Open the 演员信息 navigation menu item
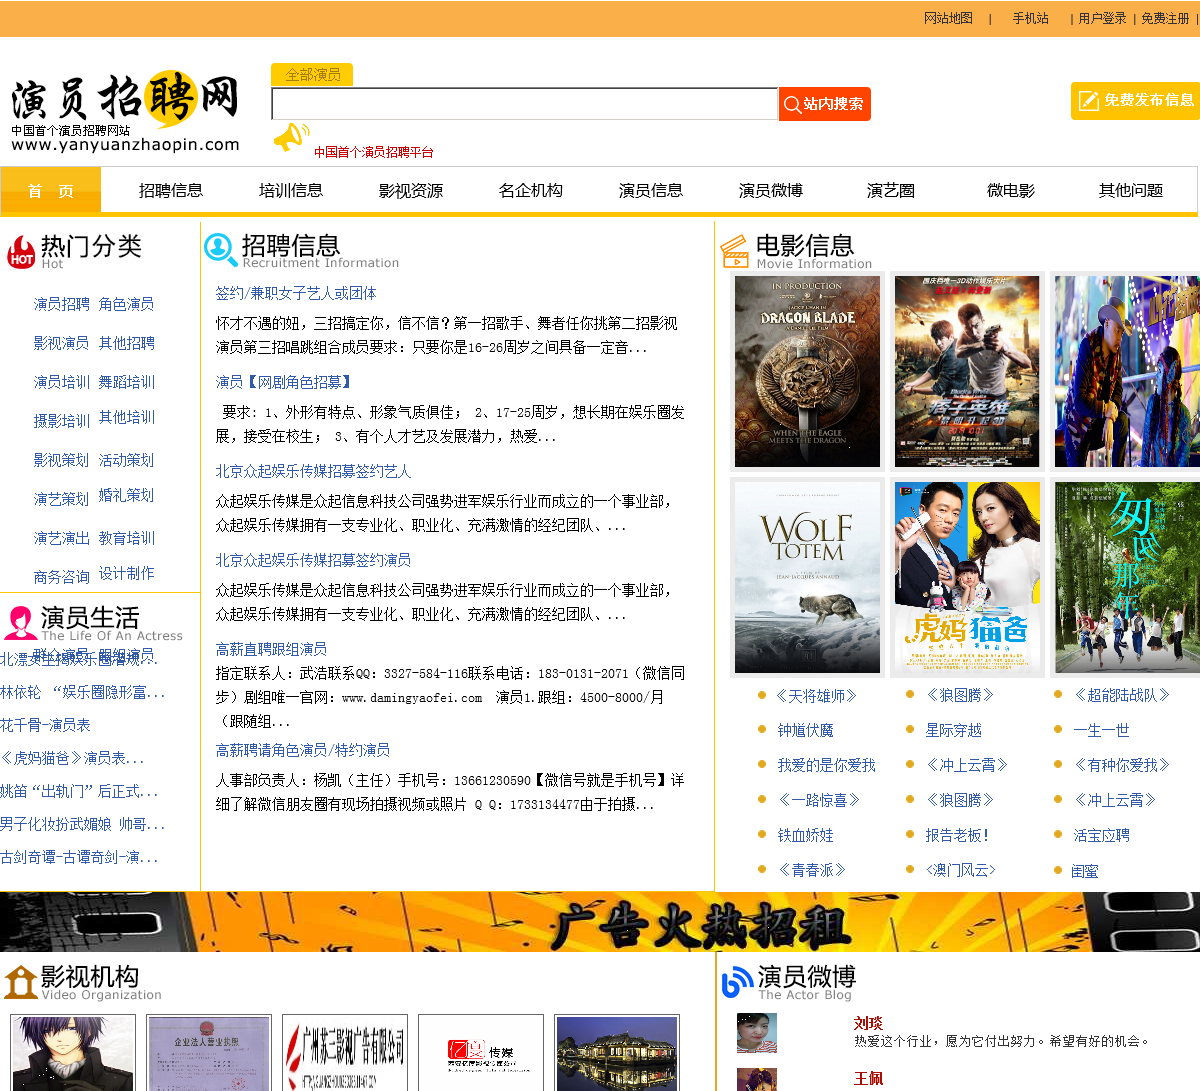This screenshot has height=1091, width=1200. (651, 190)
